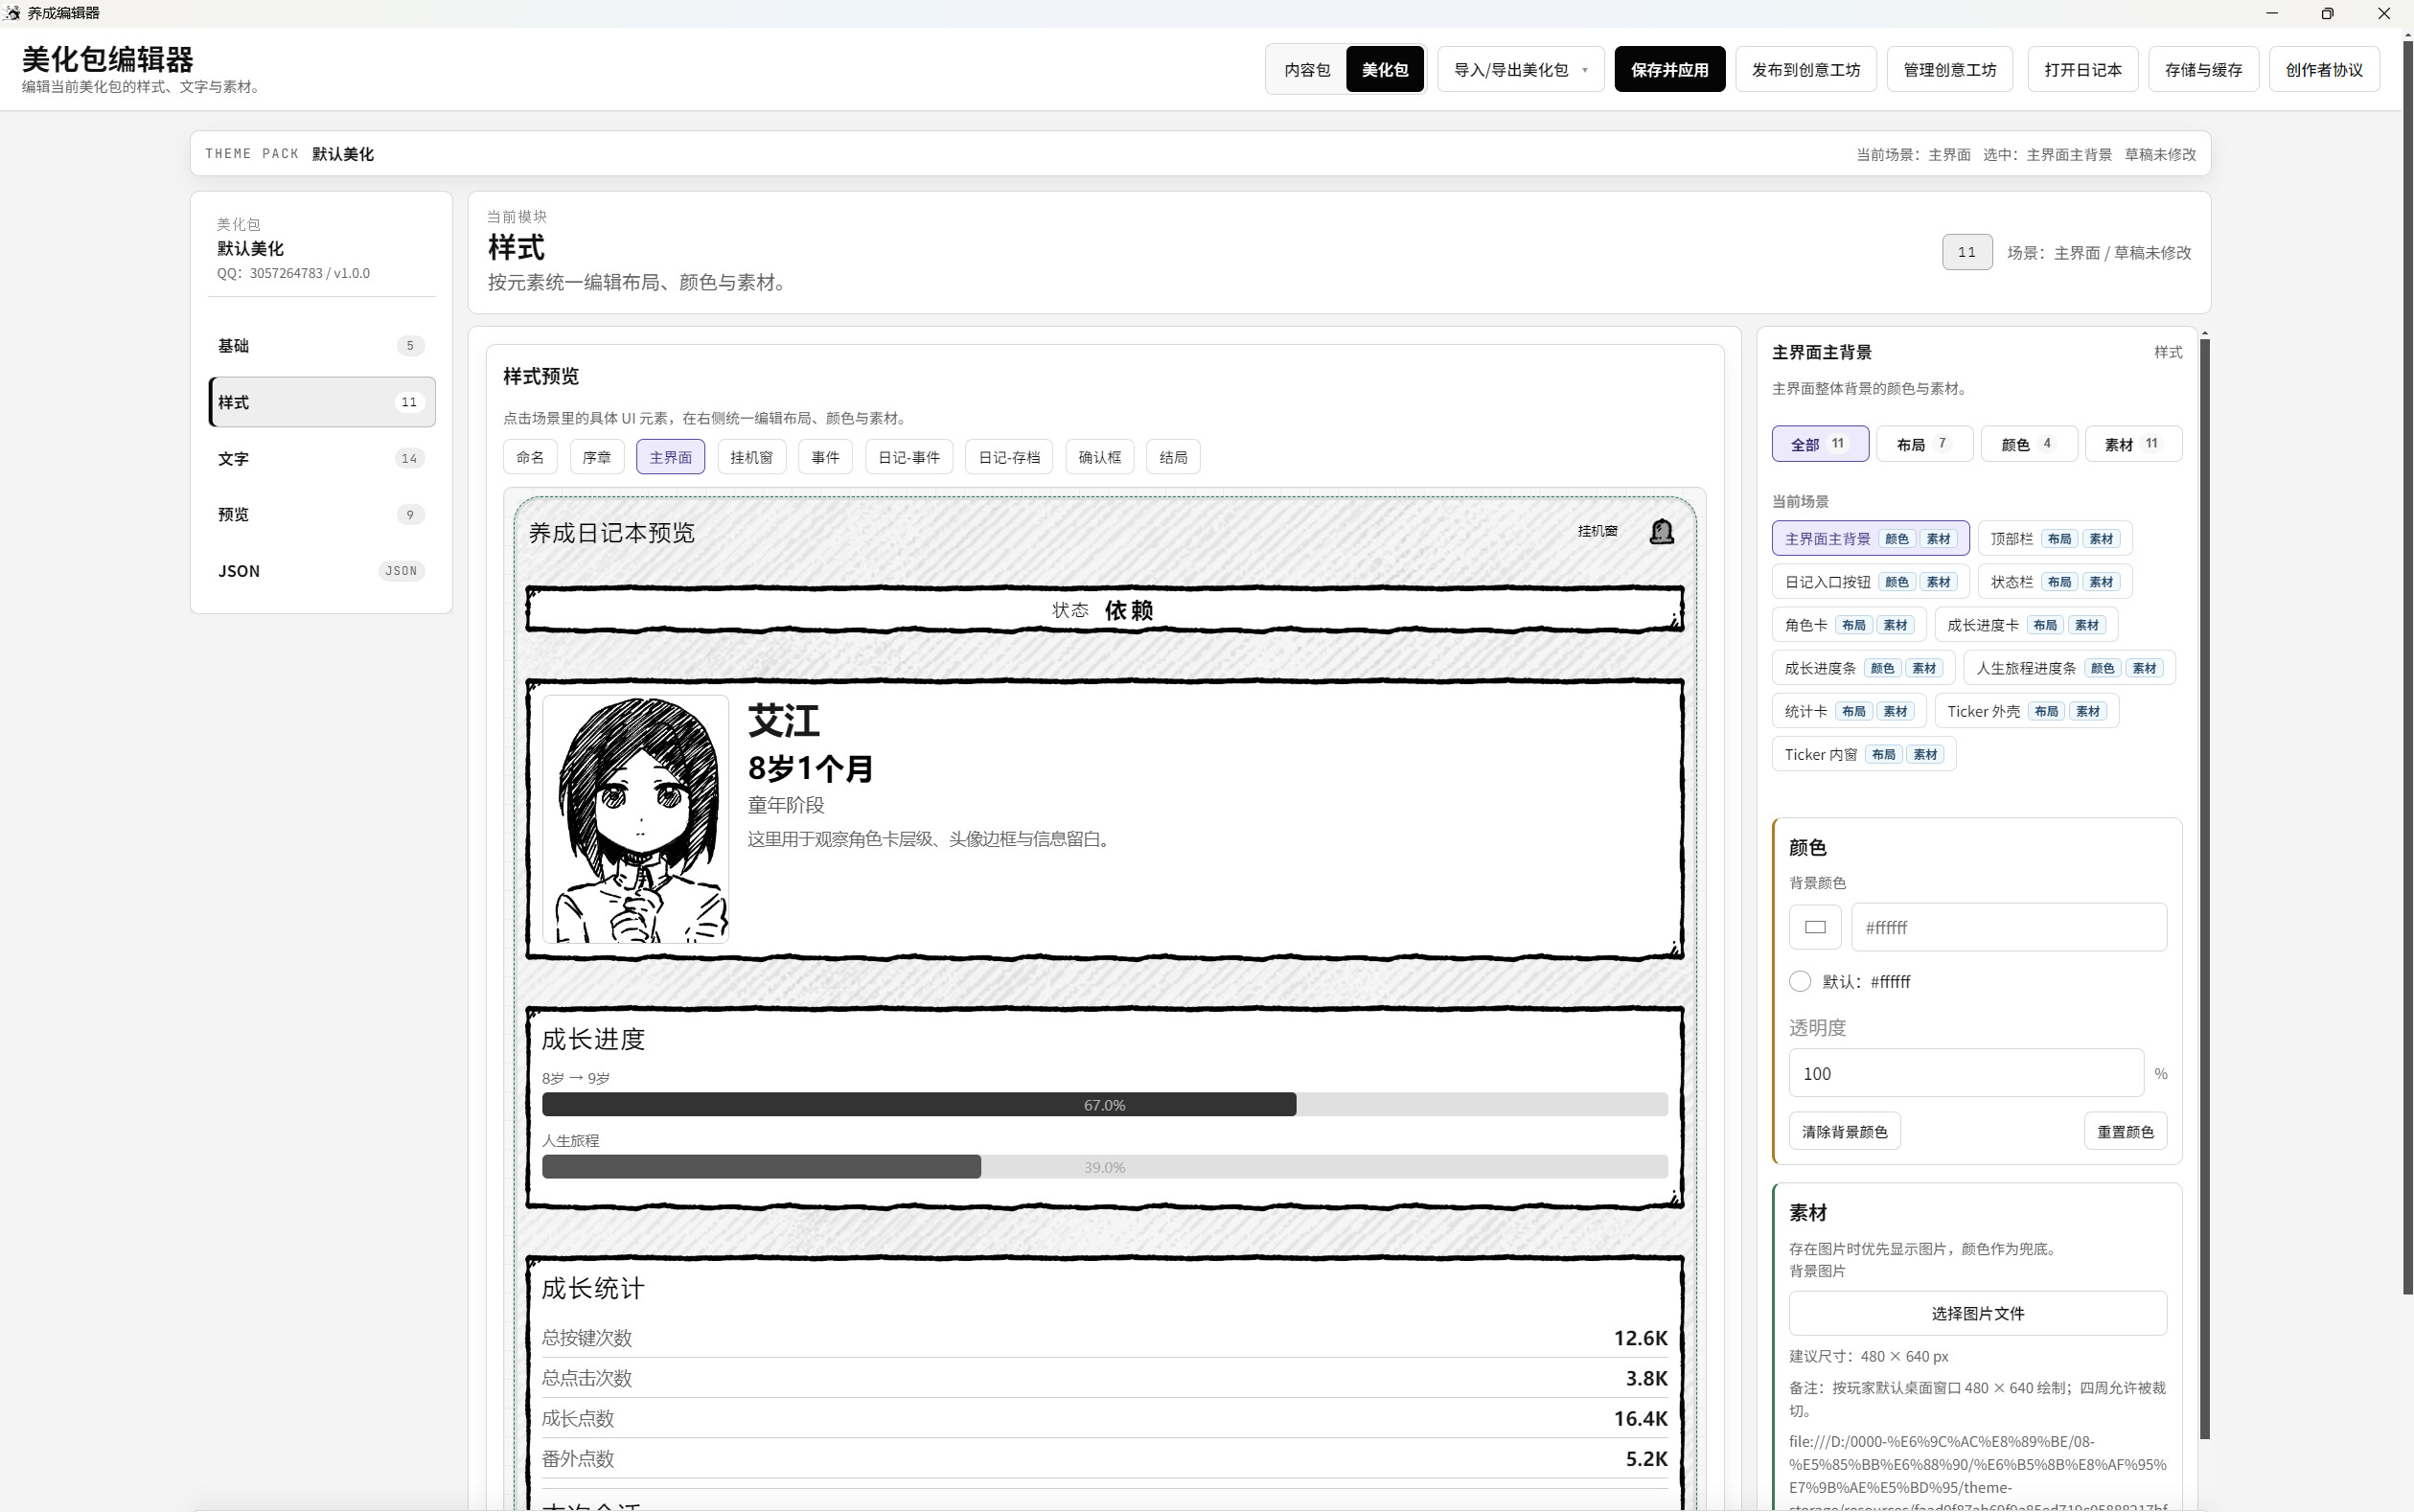This screenshot has width=2414, height=1512.
Task: Click 选择图片文件 button
Action: 1977,1313
